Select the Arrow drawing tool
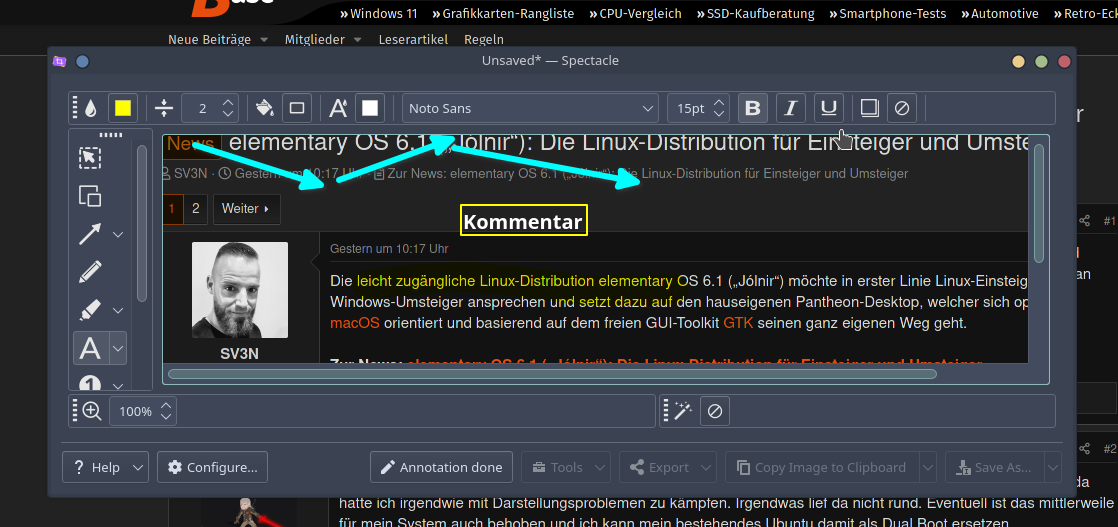 [90, 234]
